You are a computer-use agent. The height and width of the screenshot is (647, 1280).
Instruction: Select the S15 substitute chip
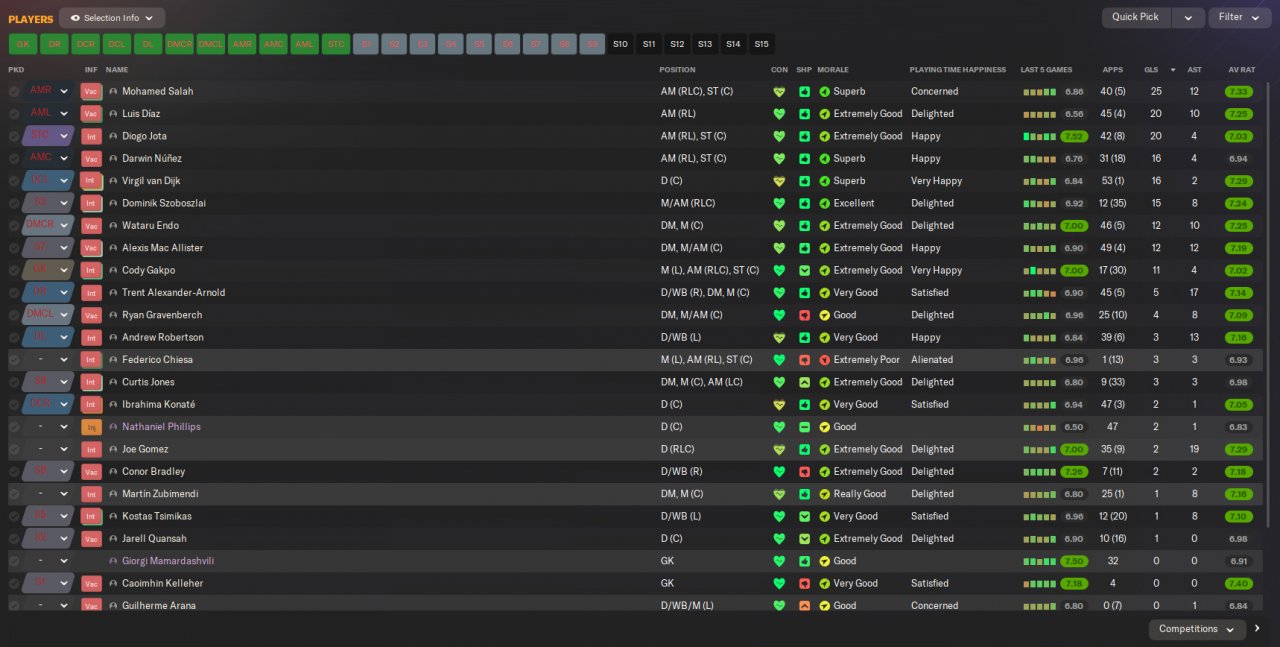coord(761,44)
